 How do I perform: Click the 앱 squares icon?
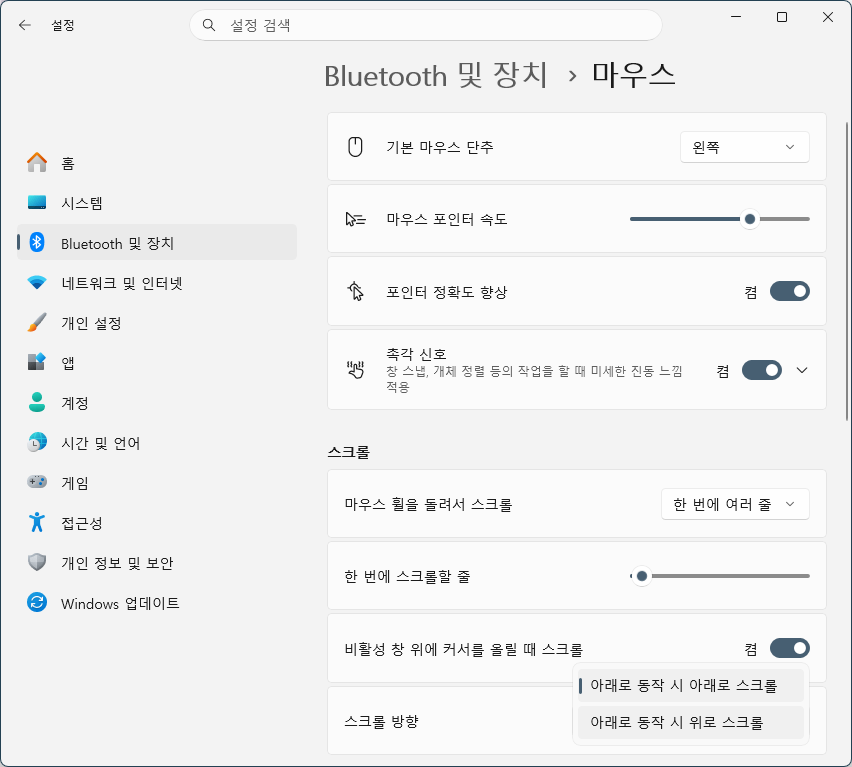click(37, 362)
